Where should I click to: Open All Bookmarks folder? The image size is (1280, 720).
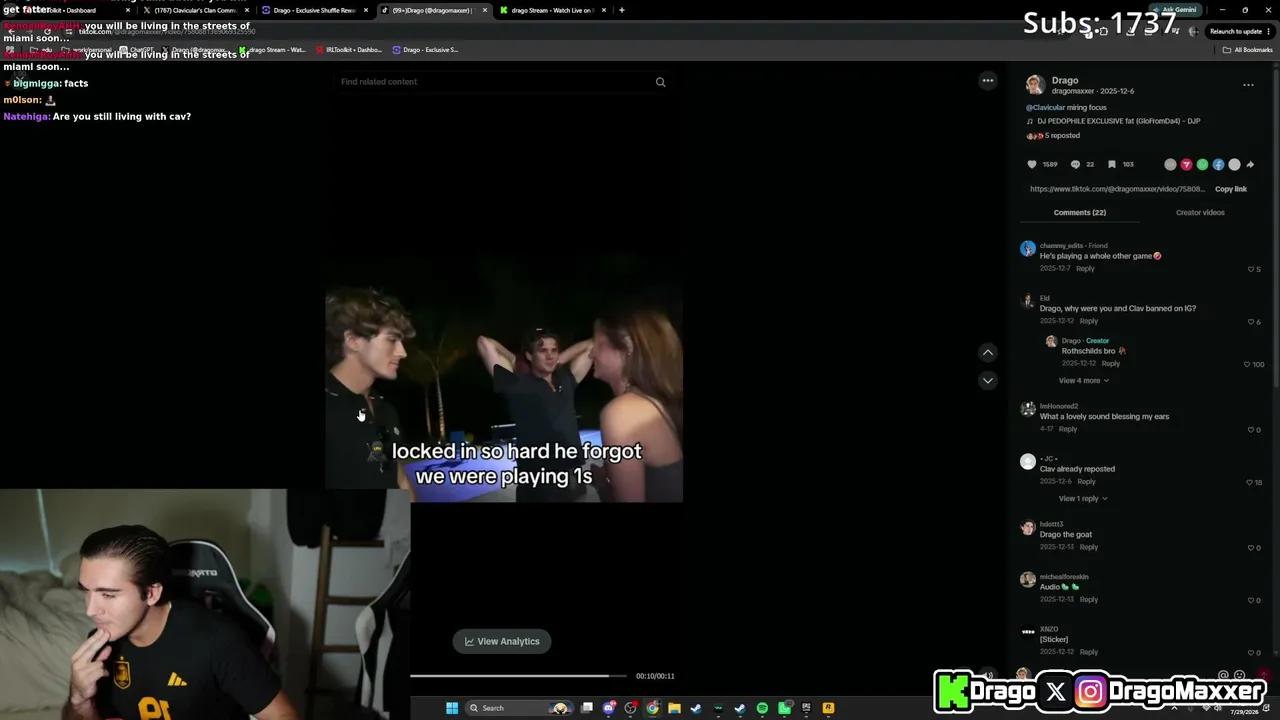point(1248,50)
